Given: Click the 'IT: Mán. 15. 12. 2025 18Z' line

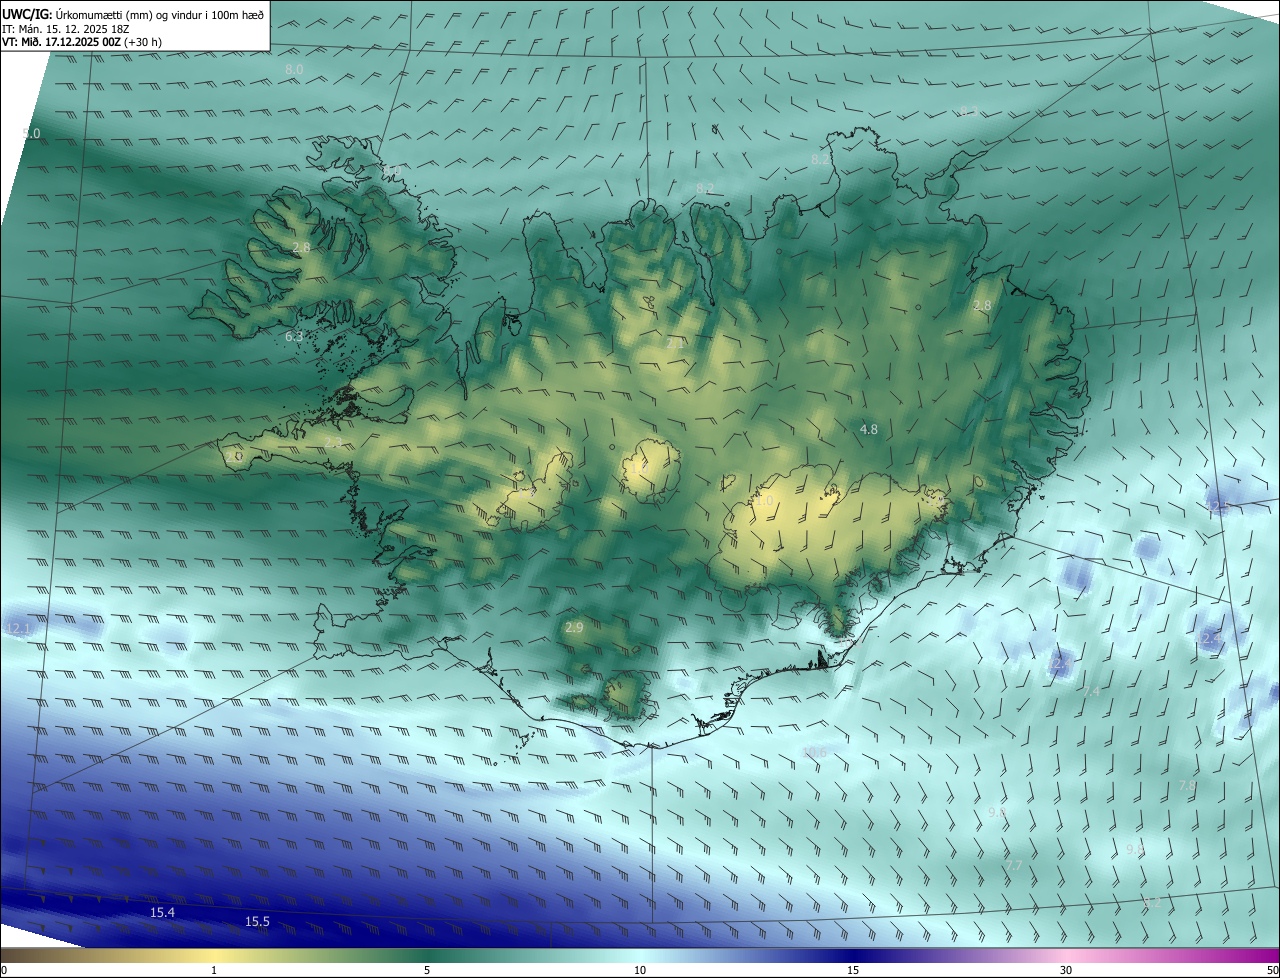Looking at the screenshot, I should click(65, 29).
